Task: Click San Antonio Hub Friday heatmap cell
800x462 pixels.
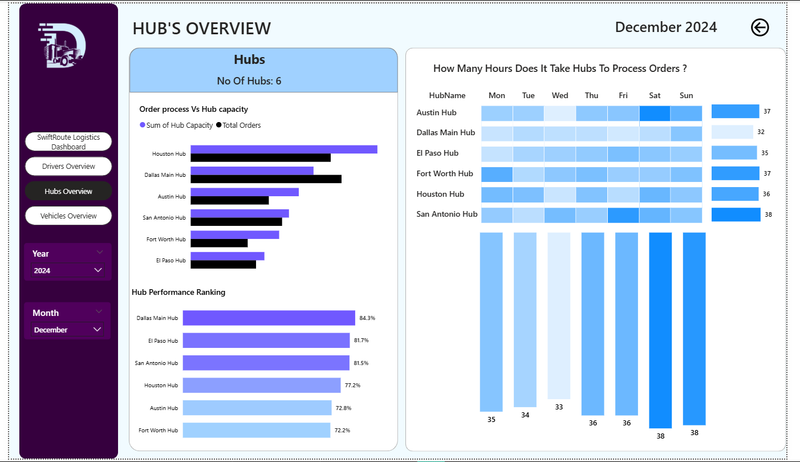Action: [x=623, y=215]
